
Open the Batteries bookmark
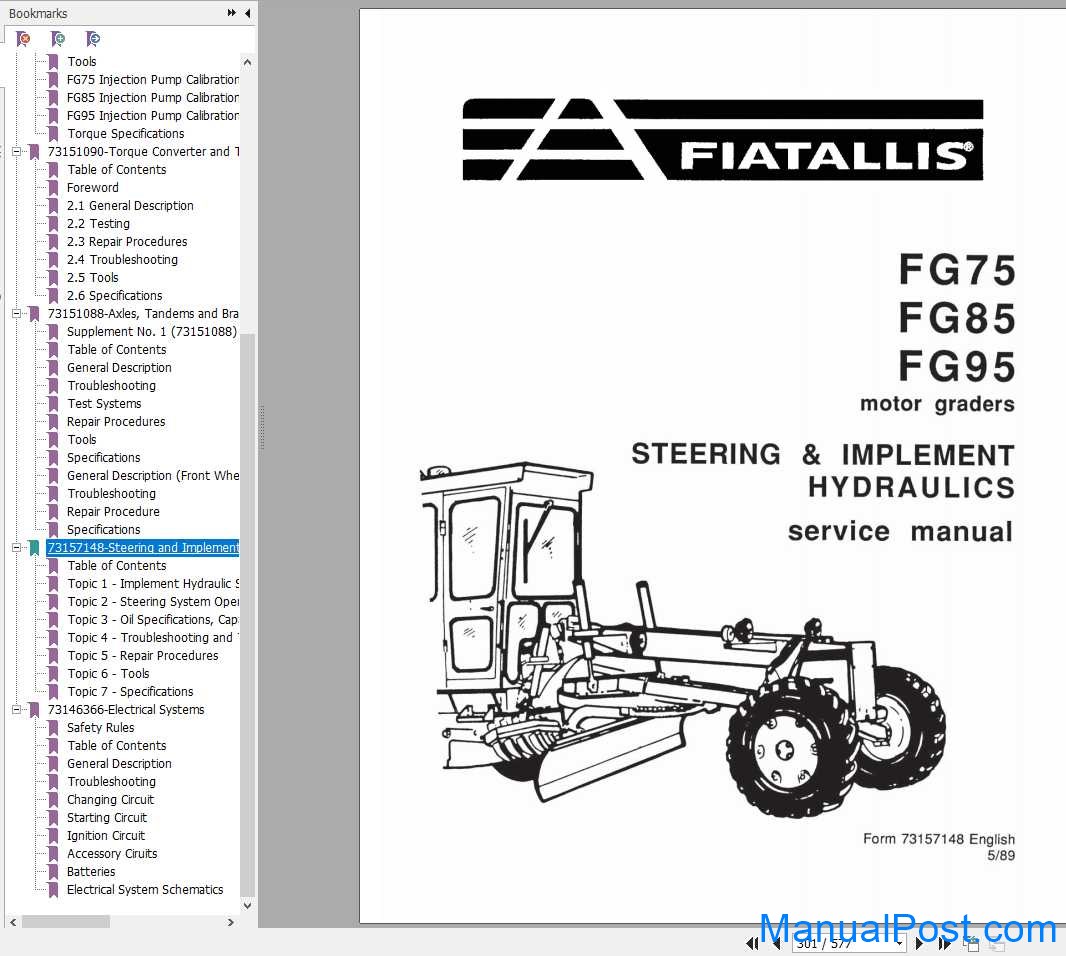tap(91, 872)
